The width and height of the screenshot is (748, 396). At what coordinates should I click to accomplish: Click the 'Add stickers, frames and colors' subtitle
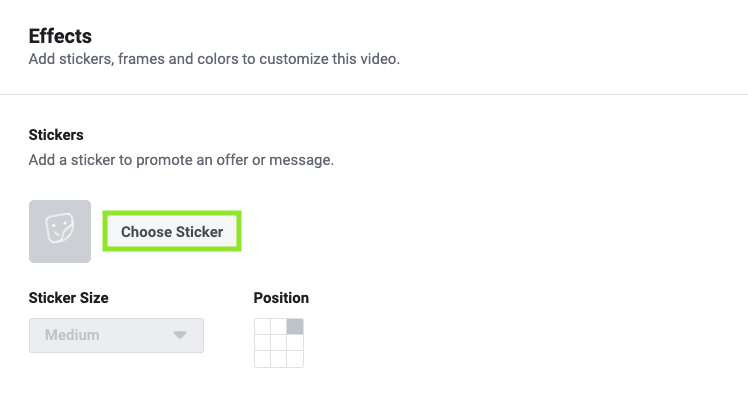[214, 59]
